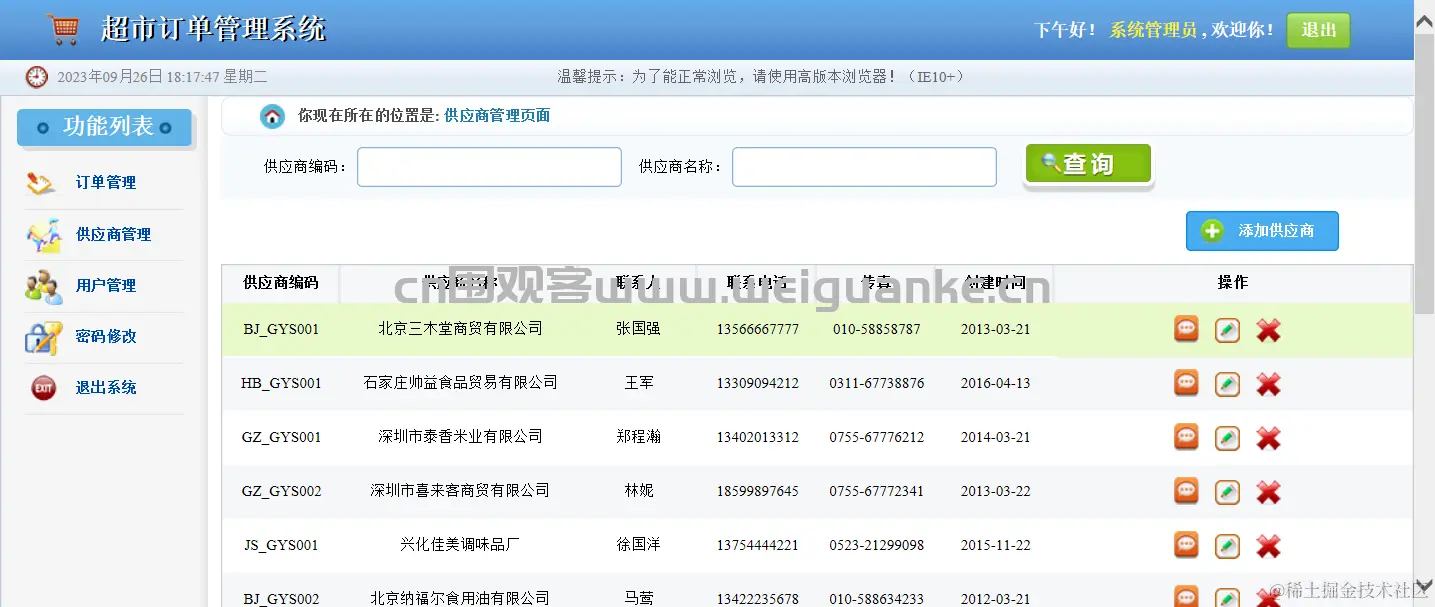
Task: Click the 操作 column header
Action: 1233,283
